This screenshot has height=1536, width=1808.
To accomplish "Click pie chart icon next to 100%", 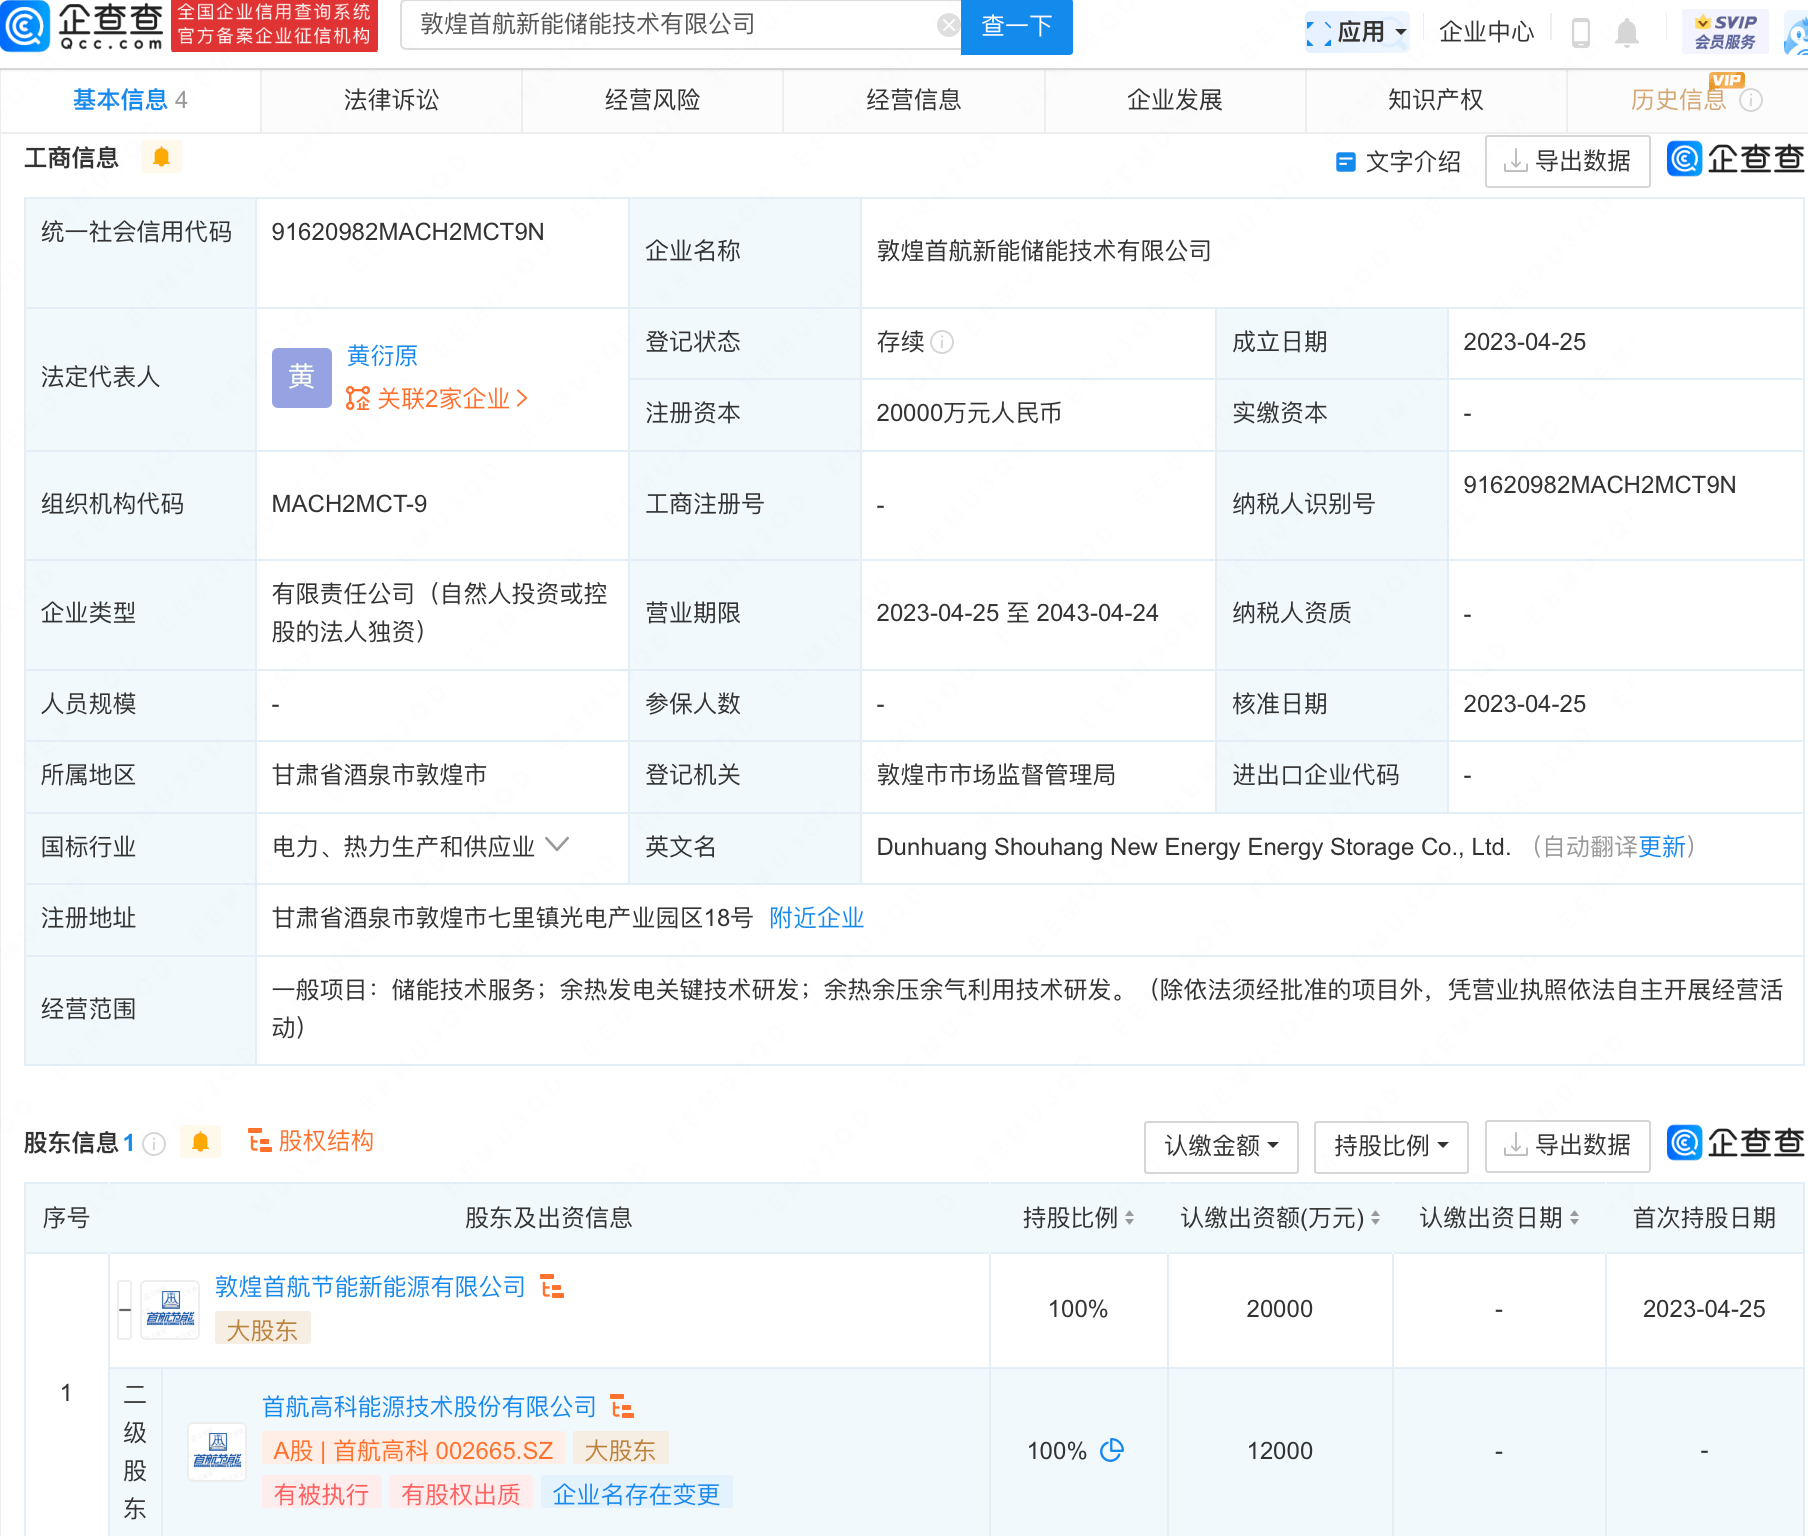I will click(1112, 1450).
